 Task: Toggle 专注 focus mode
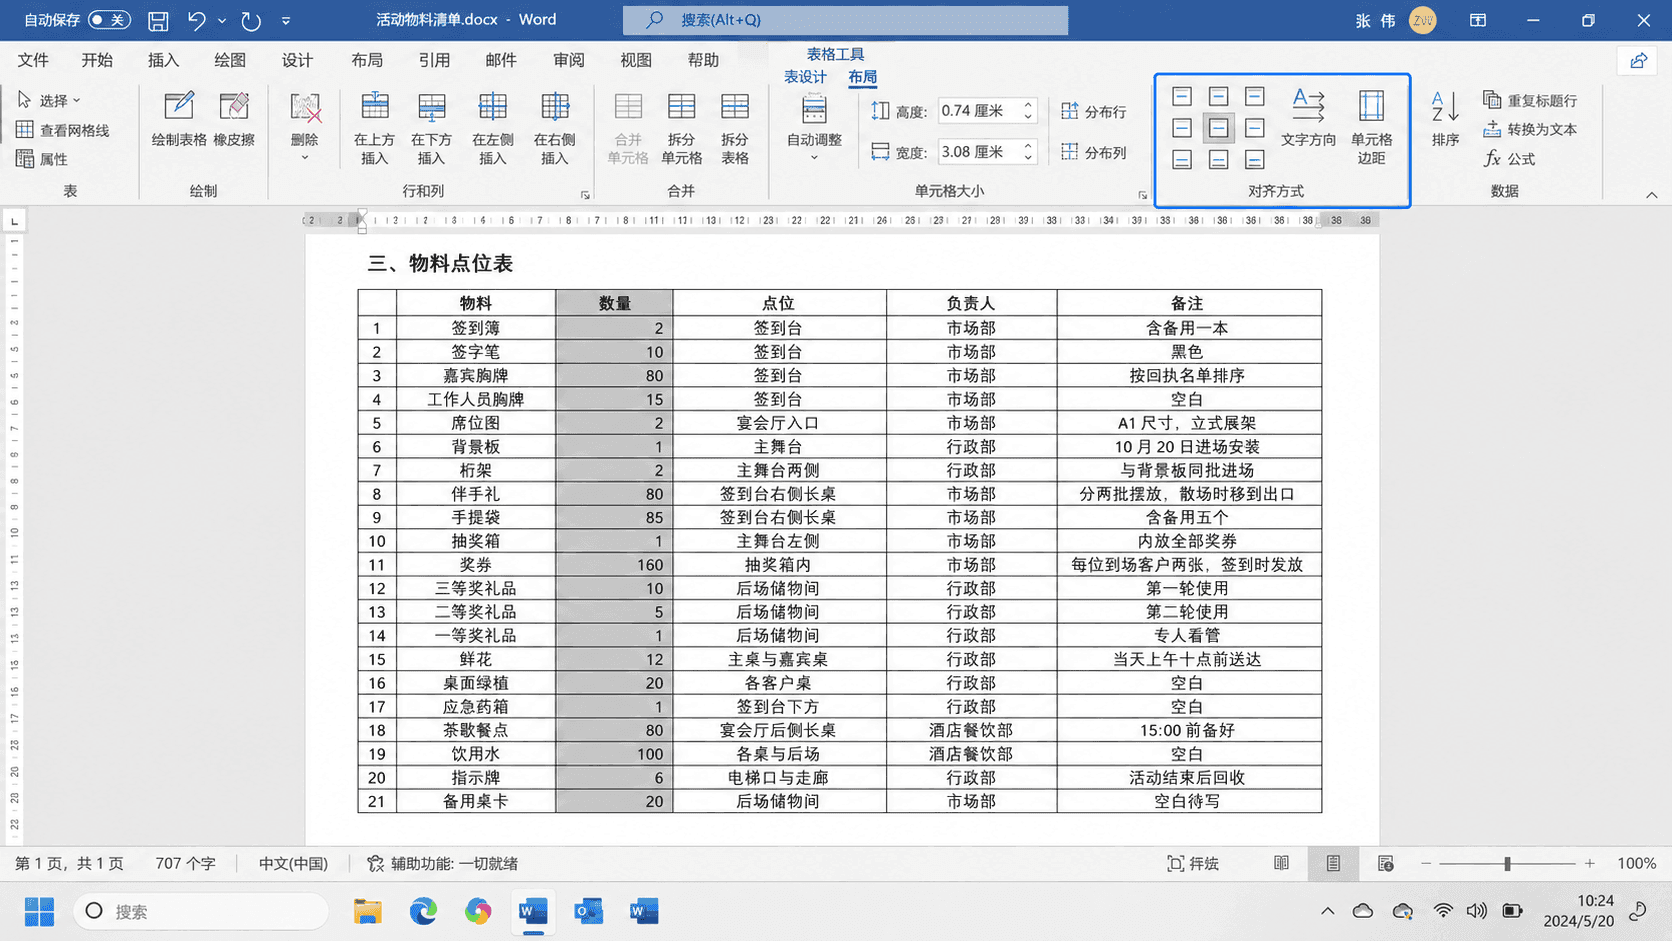[1192, 863]
